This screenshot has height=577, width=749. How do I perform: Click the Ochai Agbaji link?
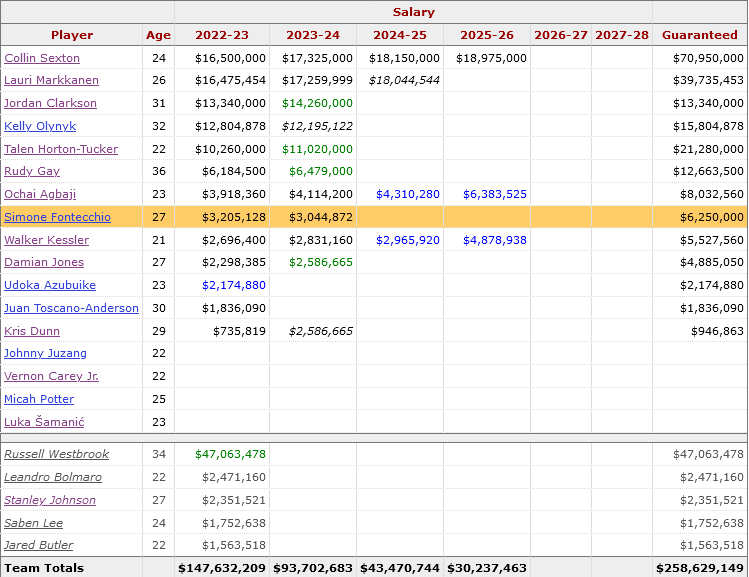coord(40,194)
